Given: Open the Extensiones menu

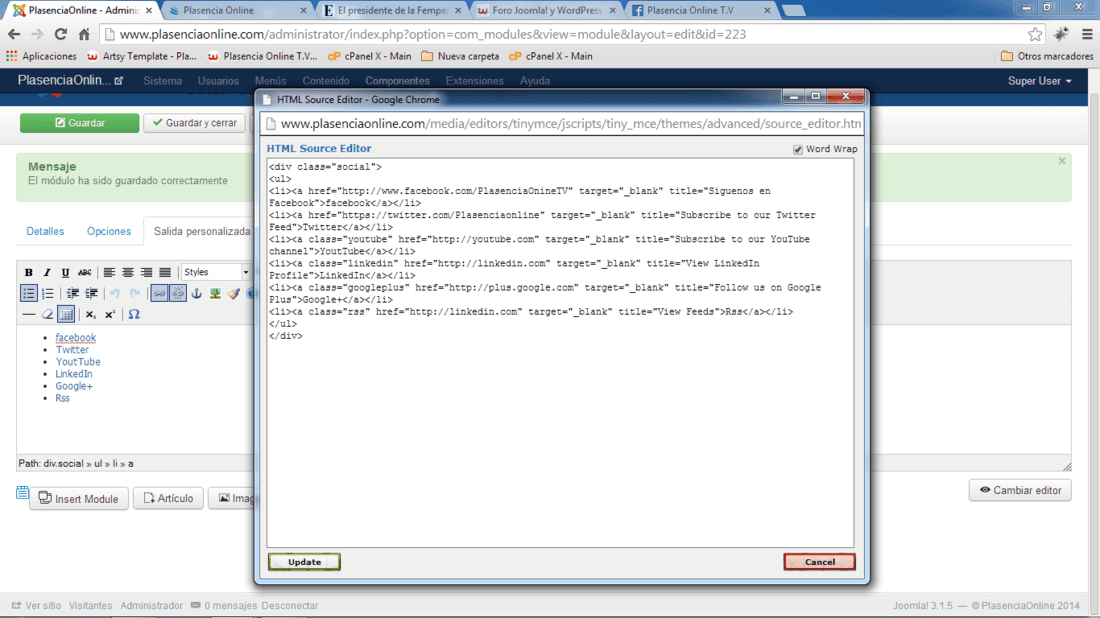Looking at the screenshot, I should (x=474, y=81).
